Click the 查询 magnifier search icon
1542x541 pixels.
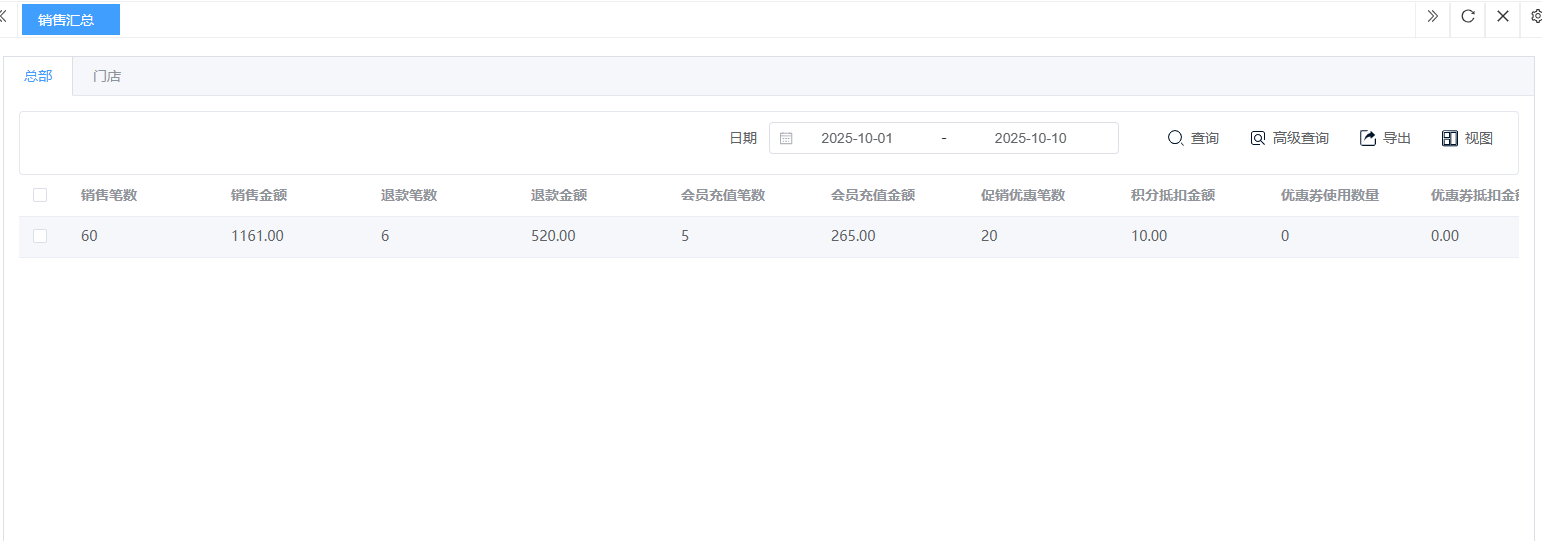(x=1176, y=138)
